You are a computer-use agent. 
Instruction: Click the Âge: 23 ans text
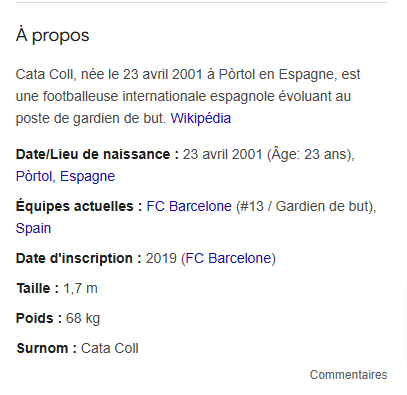click(x=308, y=154)
